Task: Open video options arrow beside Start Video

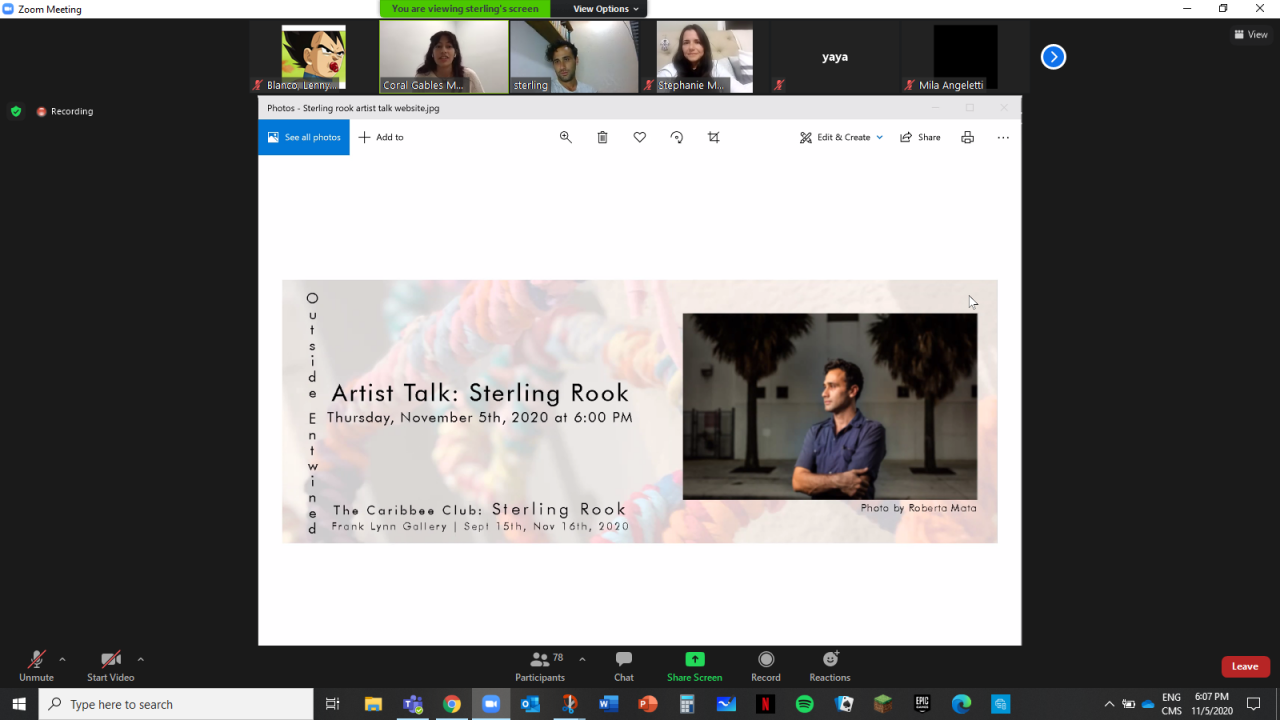Action: 140,659
